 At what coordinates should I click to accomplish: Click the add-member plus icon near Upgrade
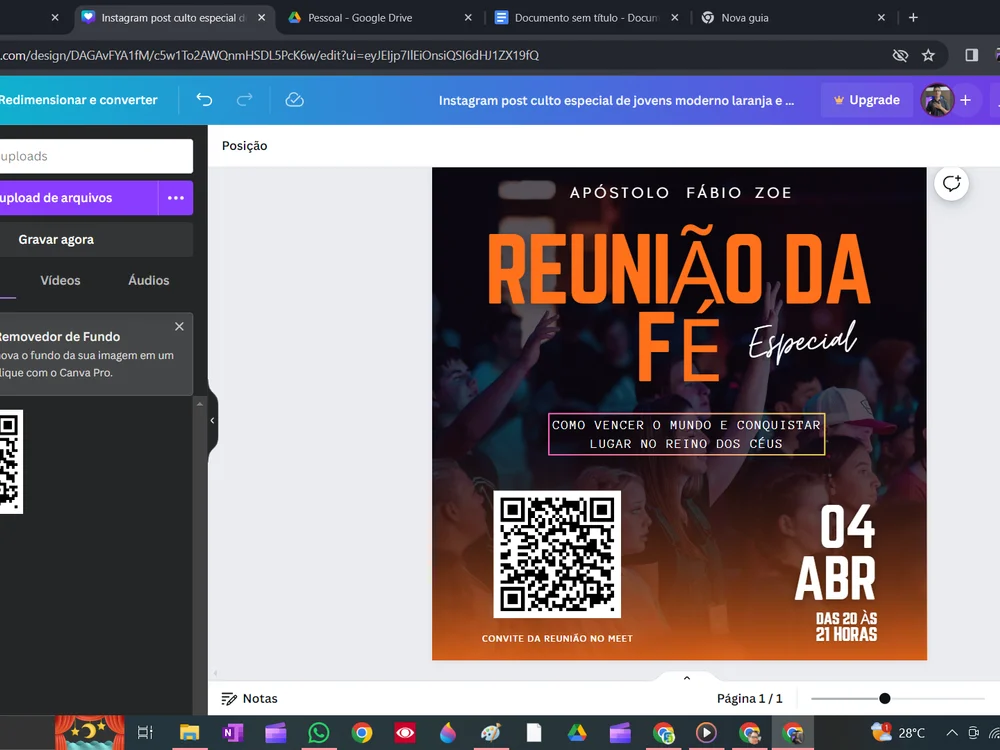click(963, 100)
